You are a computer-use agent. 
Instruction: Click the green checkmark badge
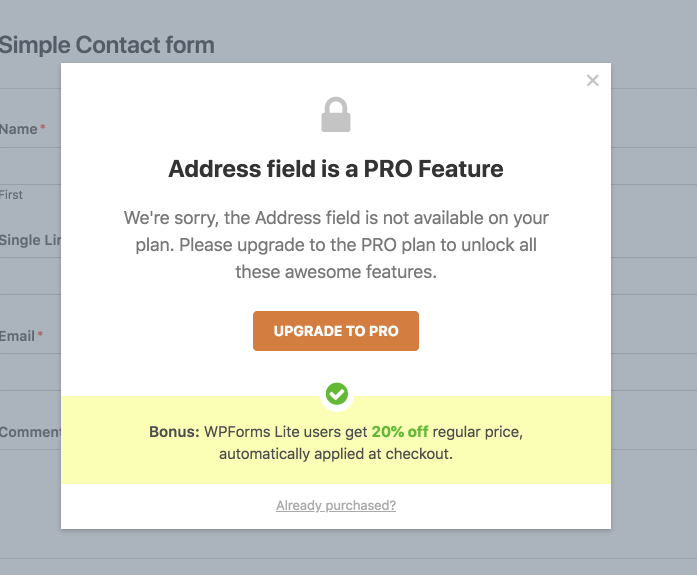pos(337,394)
